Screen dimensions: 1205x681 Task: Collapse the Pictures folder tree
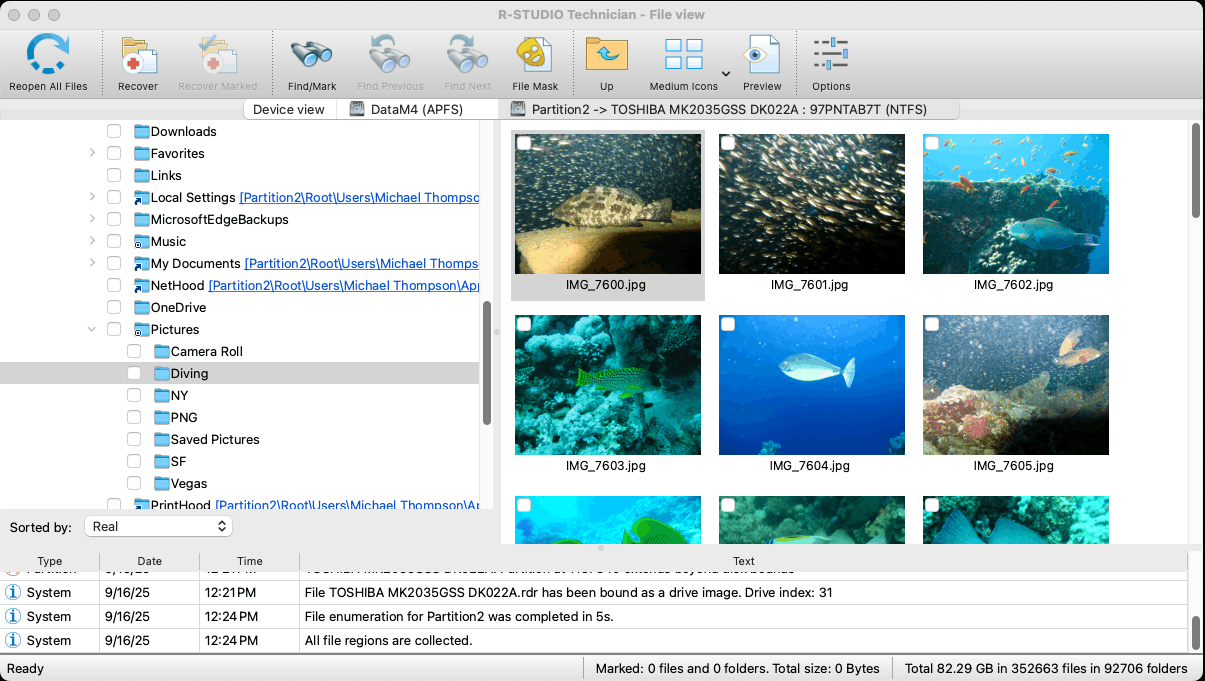(x=92, y=329)
